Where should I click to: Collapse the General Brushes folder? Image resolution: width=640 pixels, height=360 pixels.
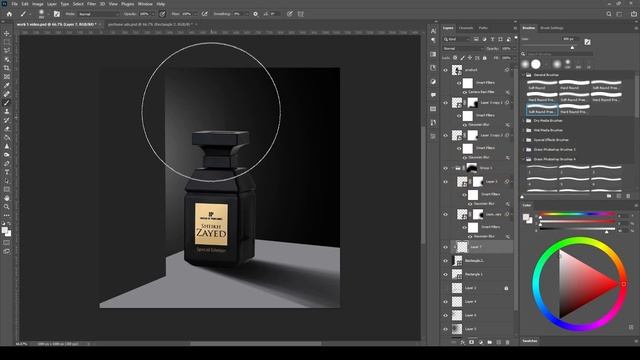coord(523,75)
